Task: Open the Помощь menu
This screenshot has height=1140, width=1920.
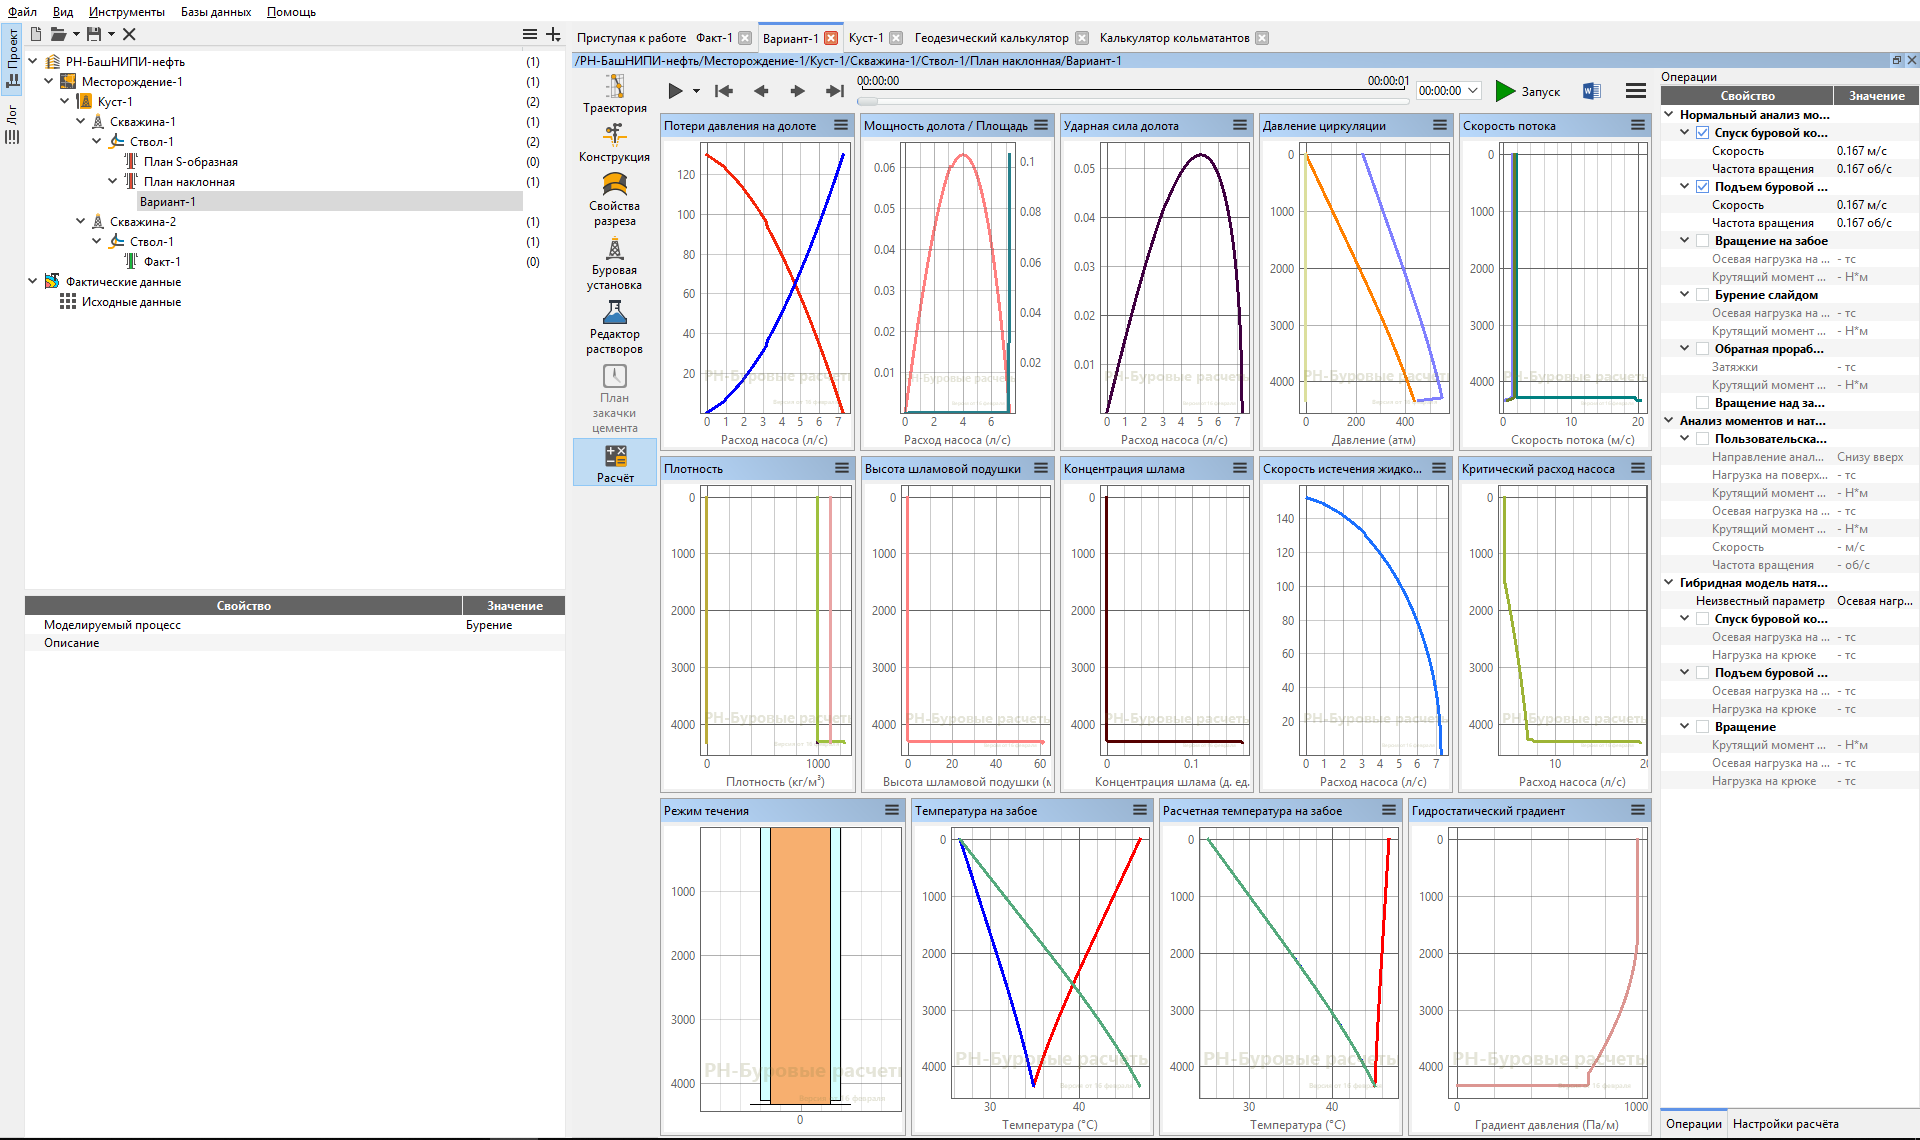Action: click(x=291, y=12)
